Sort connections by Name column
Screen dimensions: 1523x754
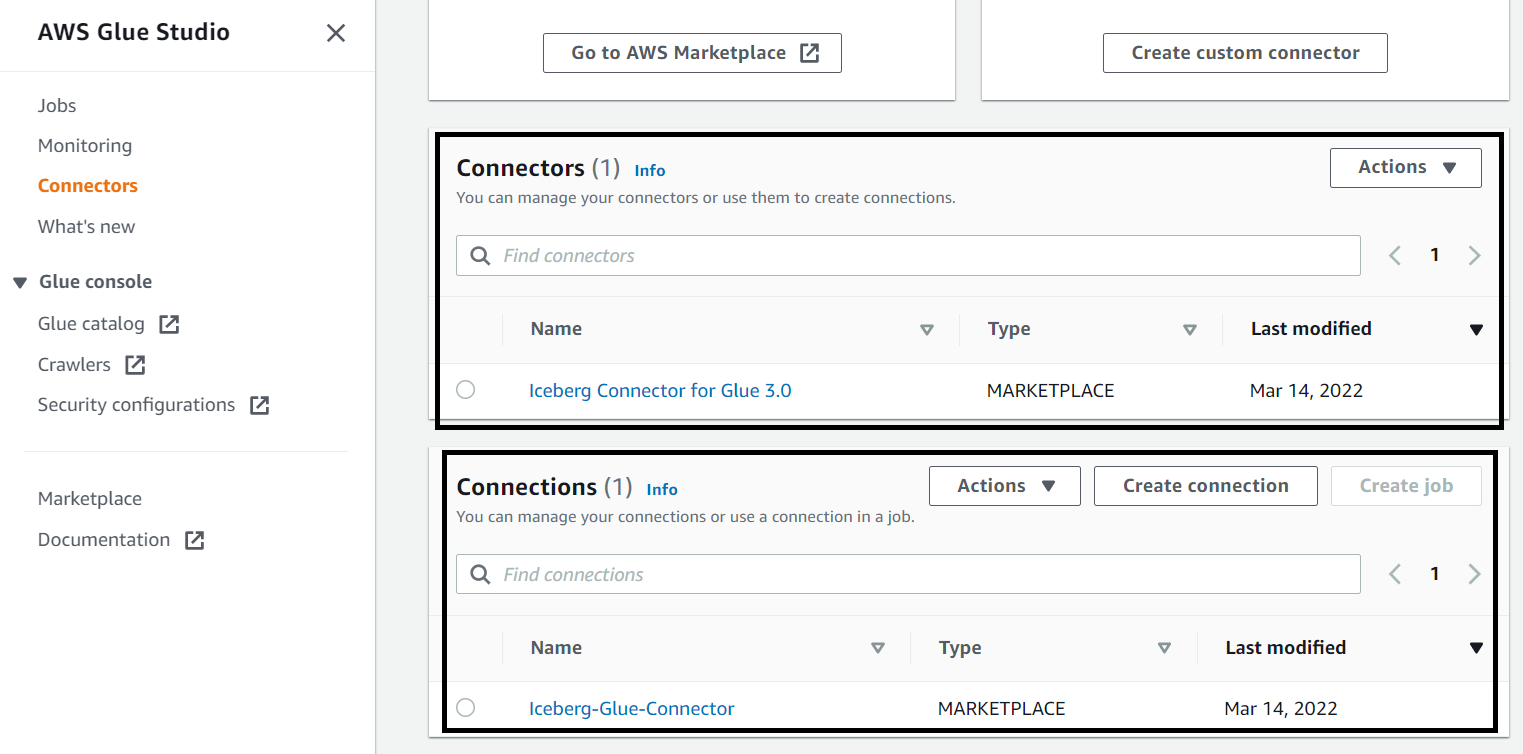point(878,649)
